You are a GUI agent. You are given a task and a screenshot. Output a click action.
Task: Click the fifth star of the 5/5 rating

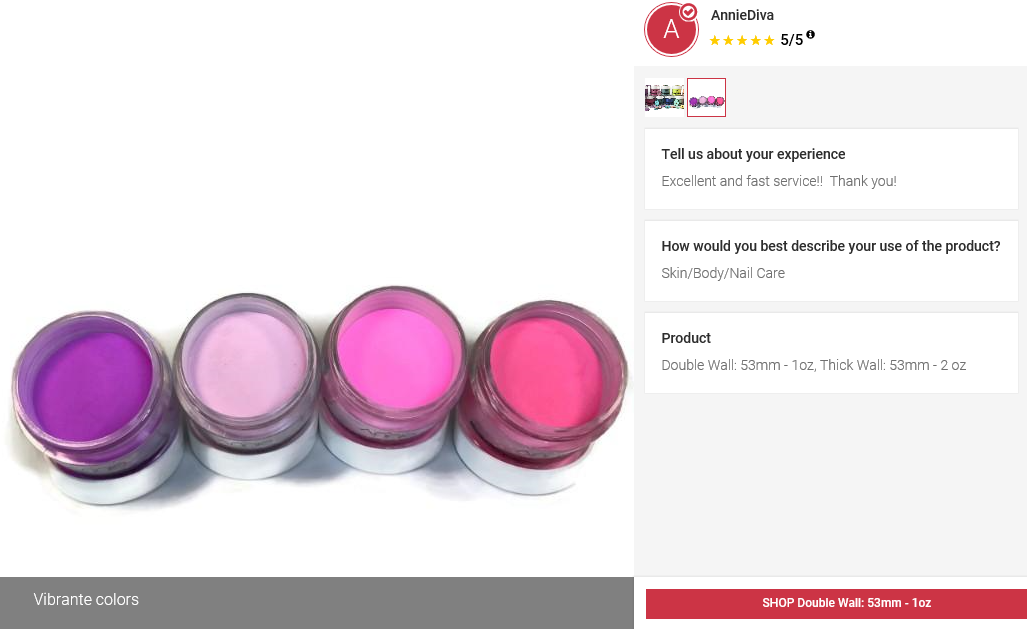coord(769,40)
